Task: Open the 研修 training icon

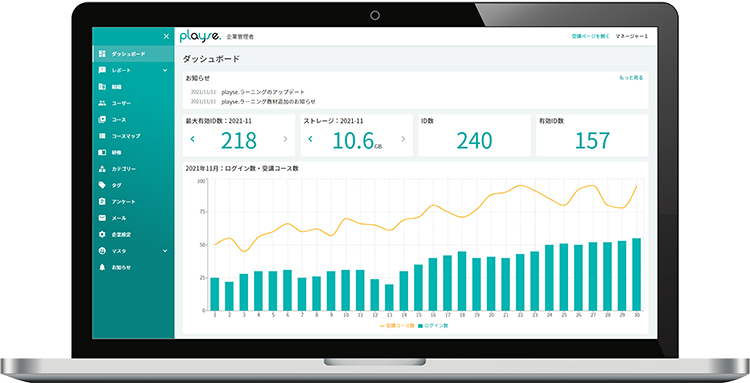Action: pyautogui.click(x=102, y=153)
